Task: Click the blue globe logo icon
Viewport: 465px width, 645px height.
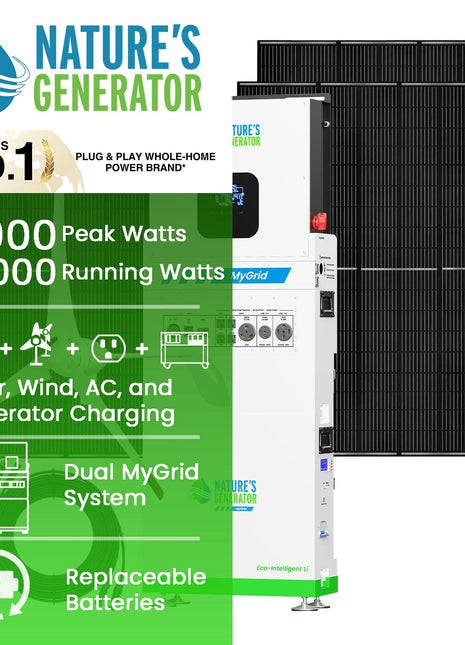Action: [x=12, y=78]
